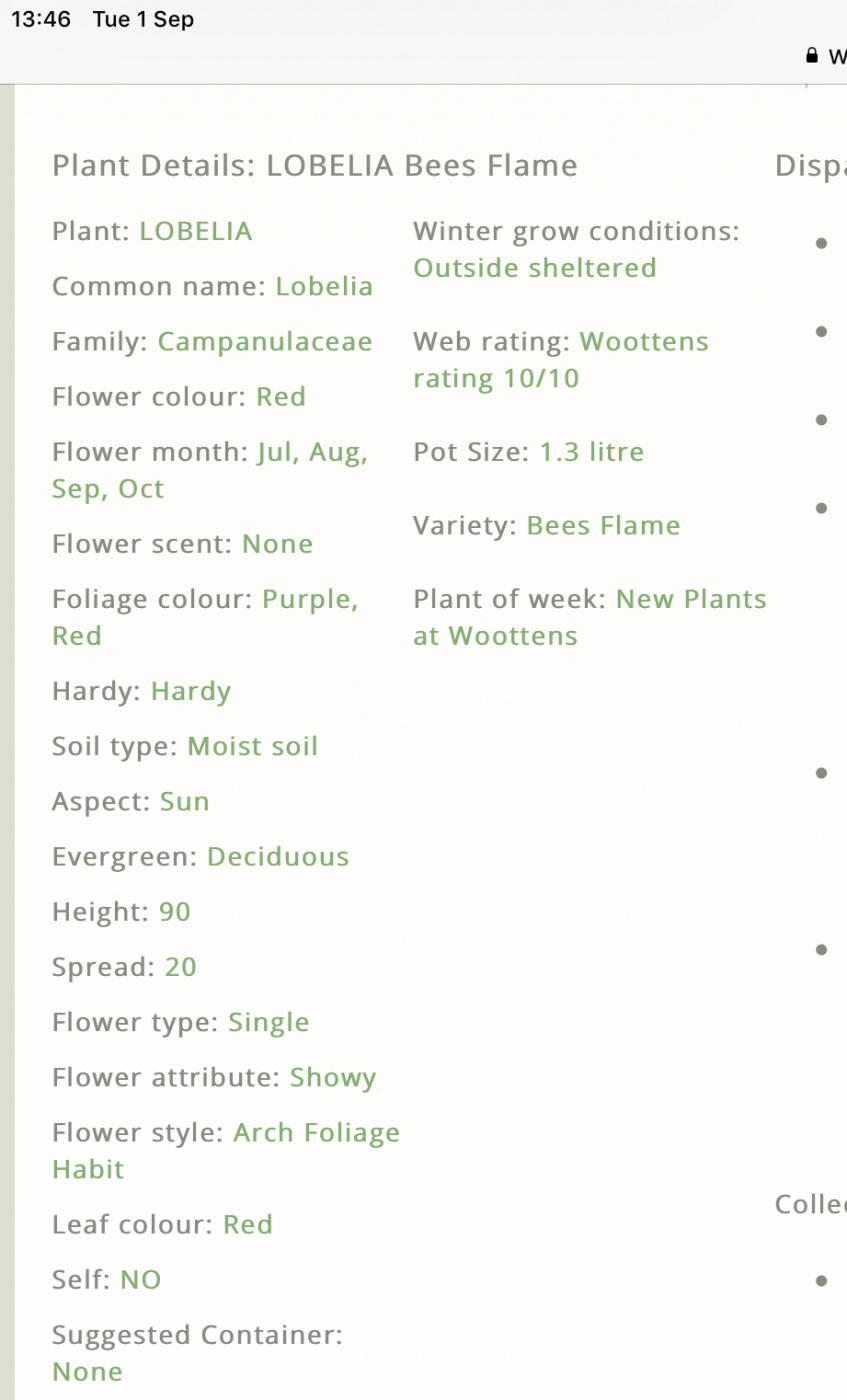
Task: Open the Hardy attribute link
Action: [191, 692]
